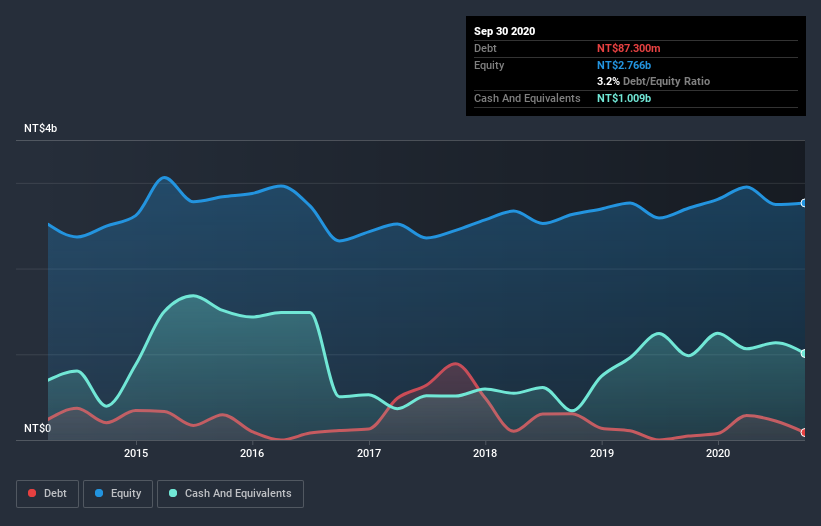Click the NT$2.766b equity value

624,65
